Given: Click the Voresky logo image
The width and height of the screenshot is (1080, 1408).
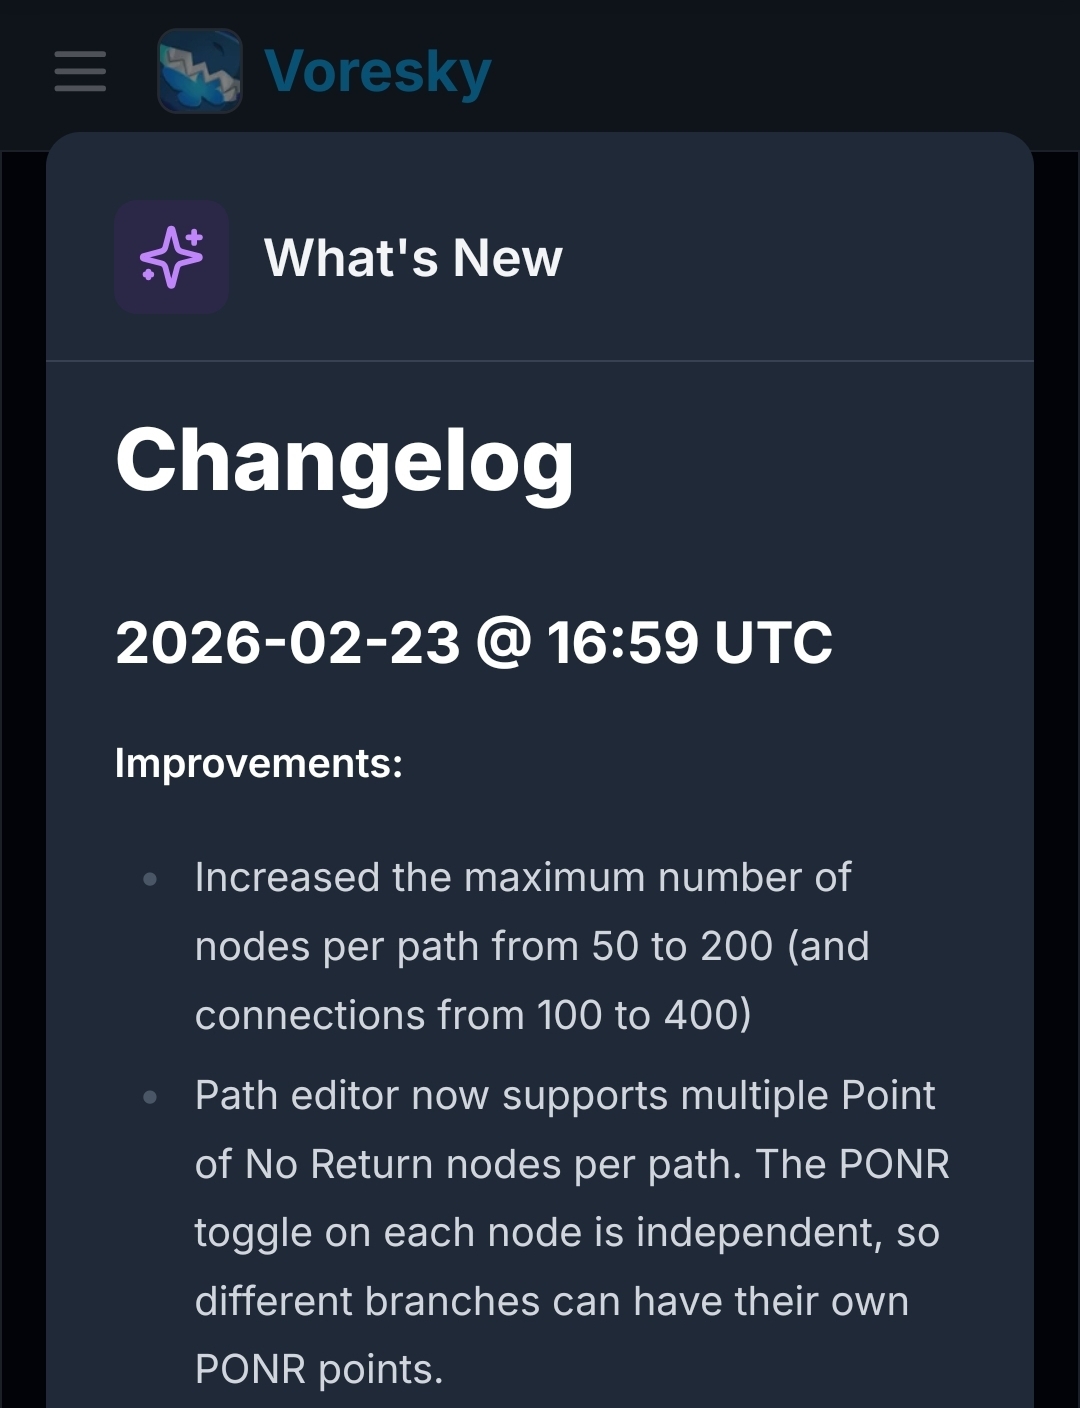Looking at the screenshot, I should click(200, 71).
